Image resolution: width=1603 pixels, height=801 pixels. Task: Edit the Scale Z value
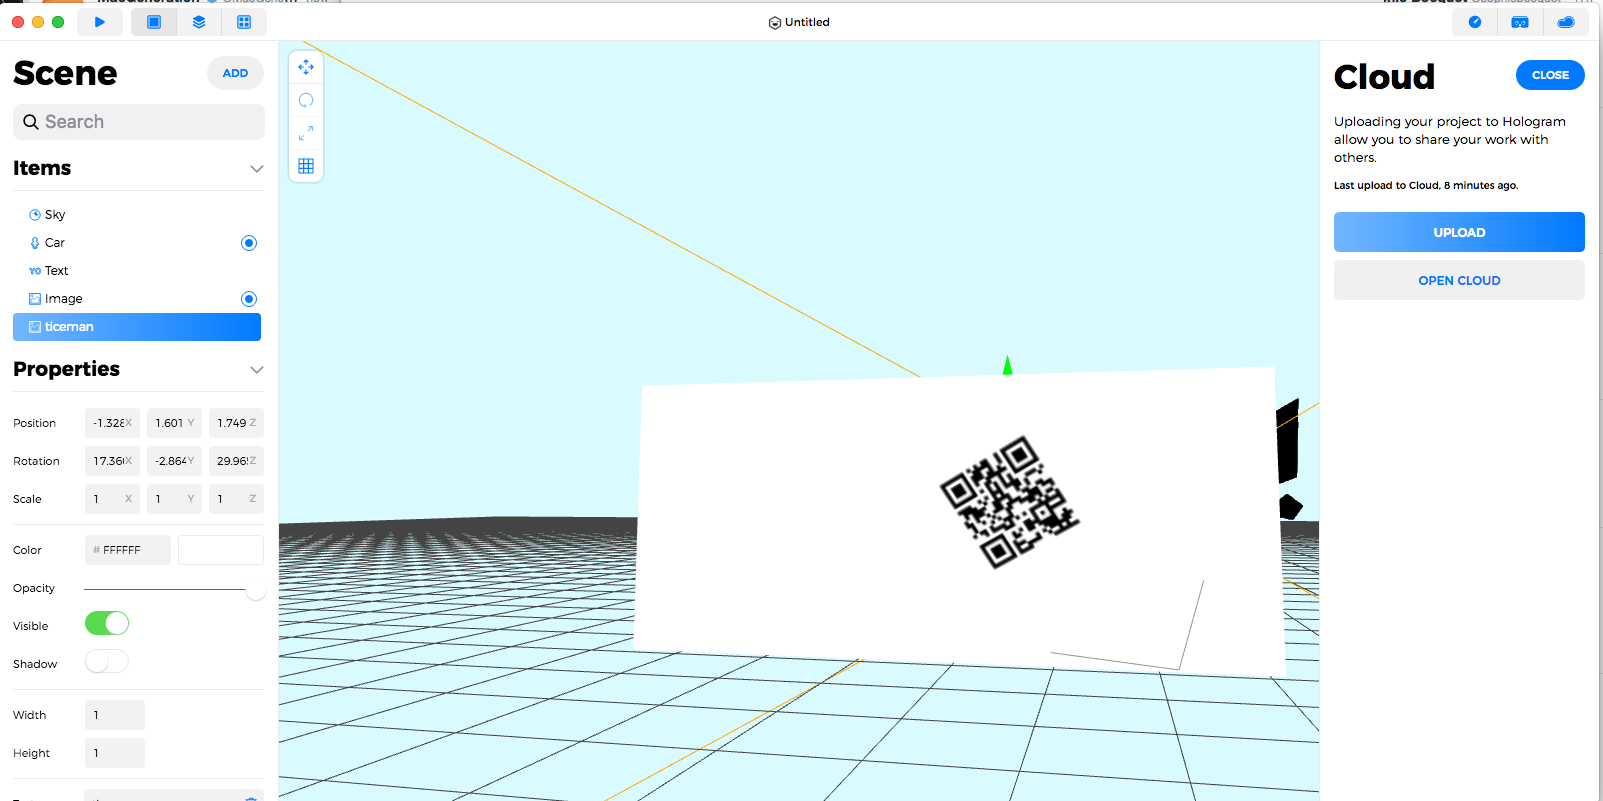[236, 499]
